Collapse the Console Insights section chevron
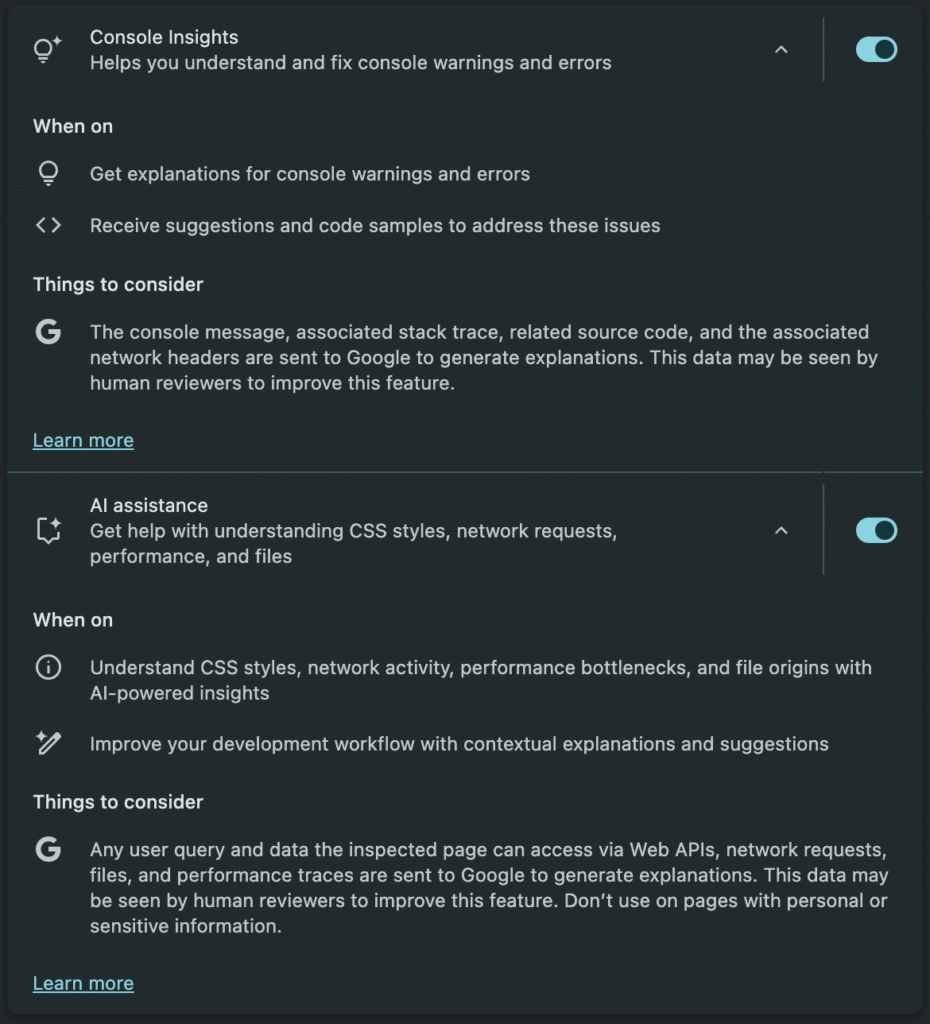 781,50
